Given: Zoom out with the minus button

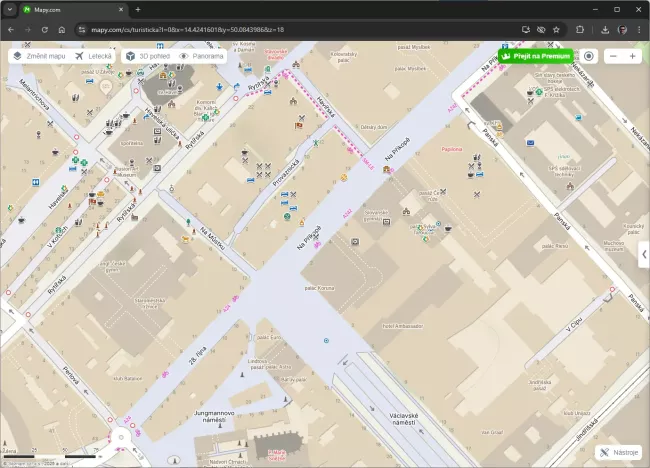Looking at the screenshot, I should [x=614, y=56].
